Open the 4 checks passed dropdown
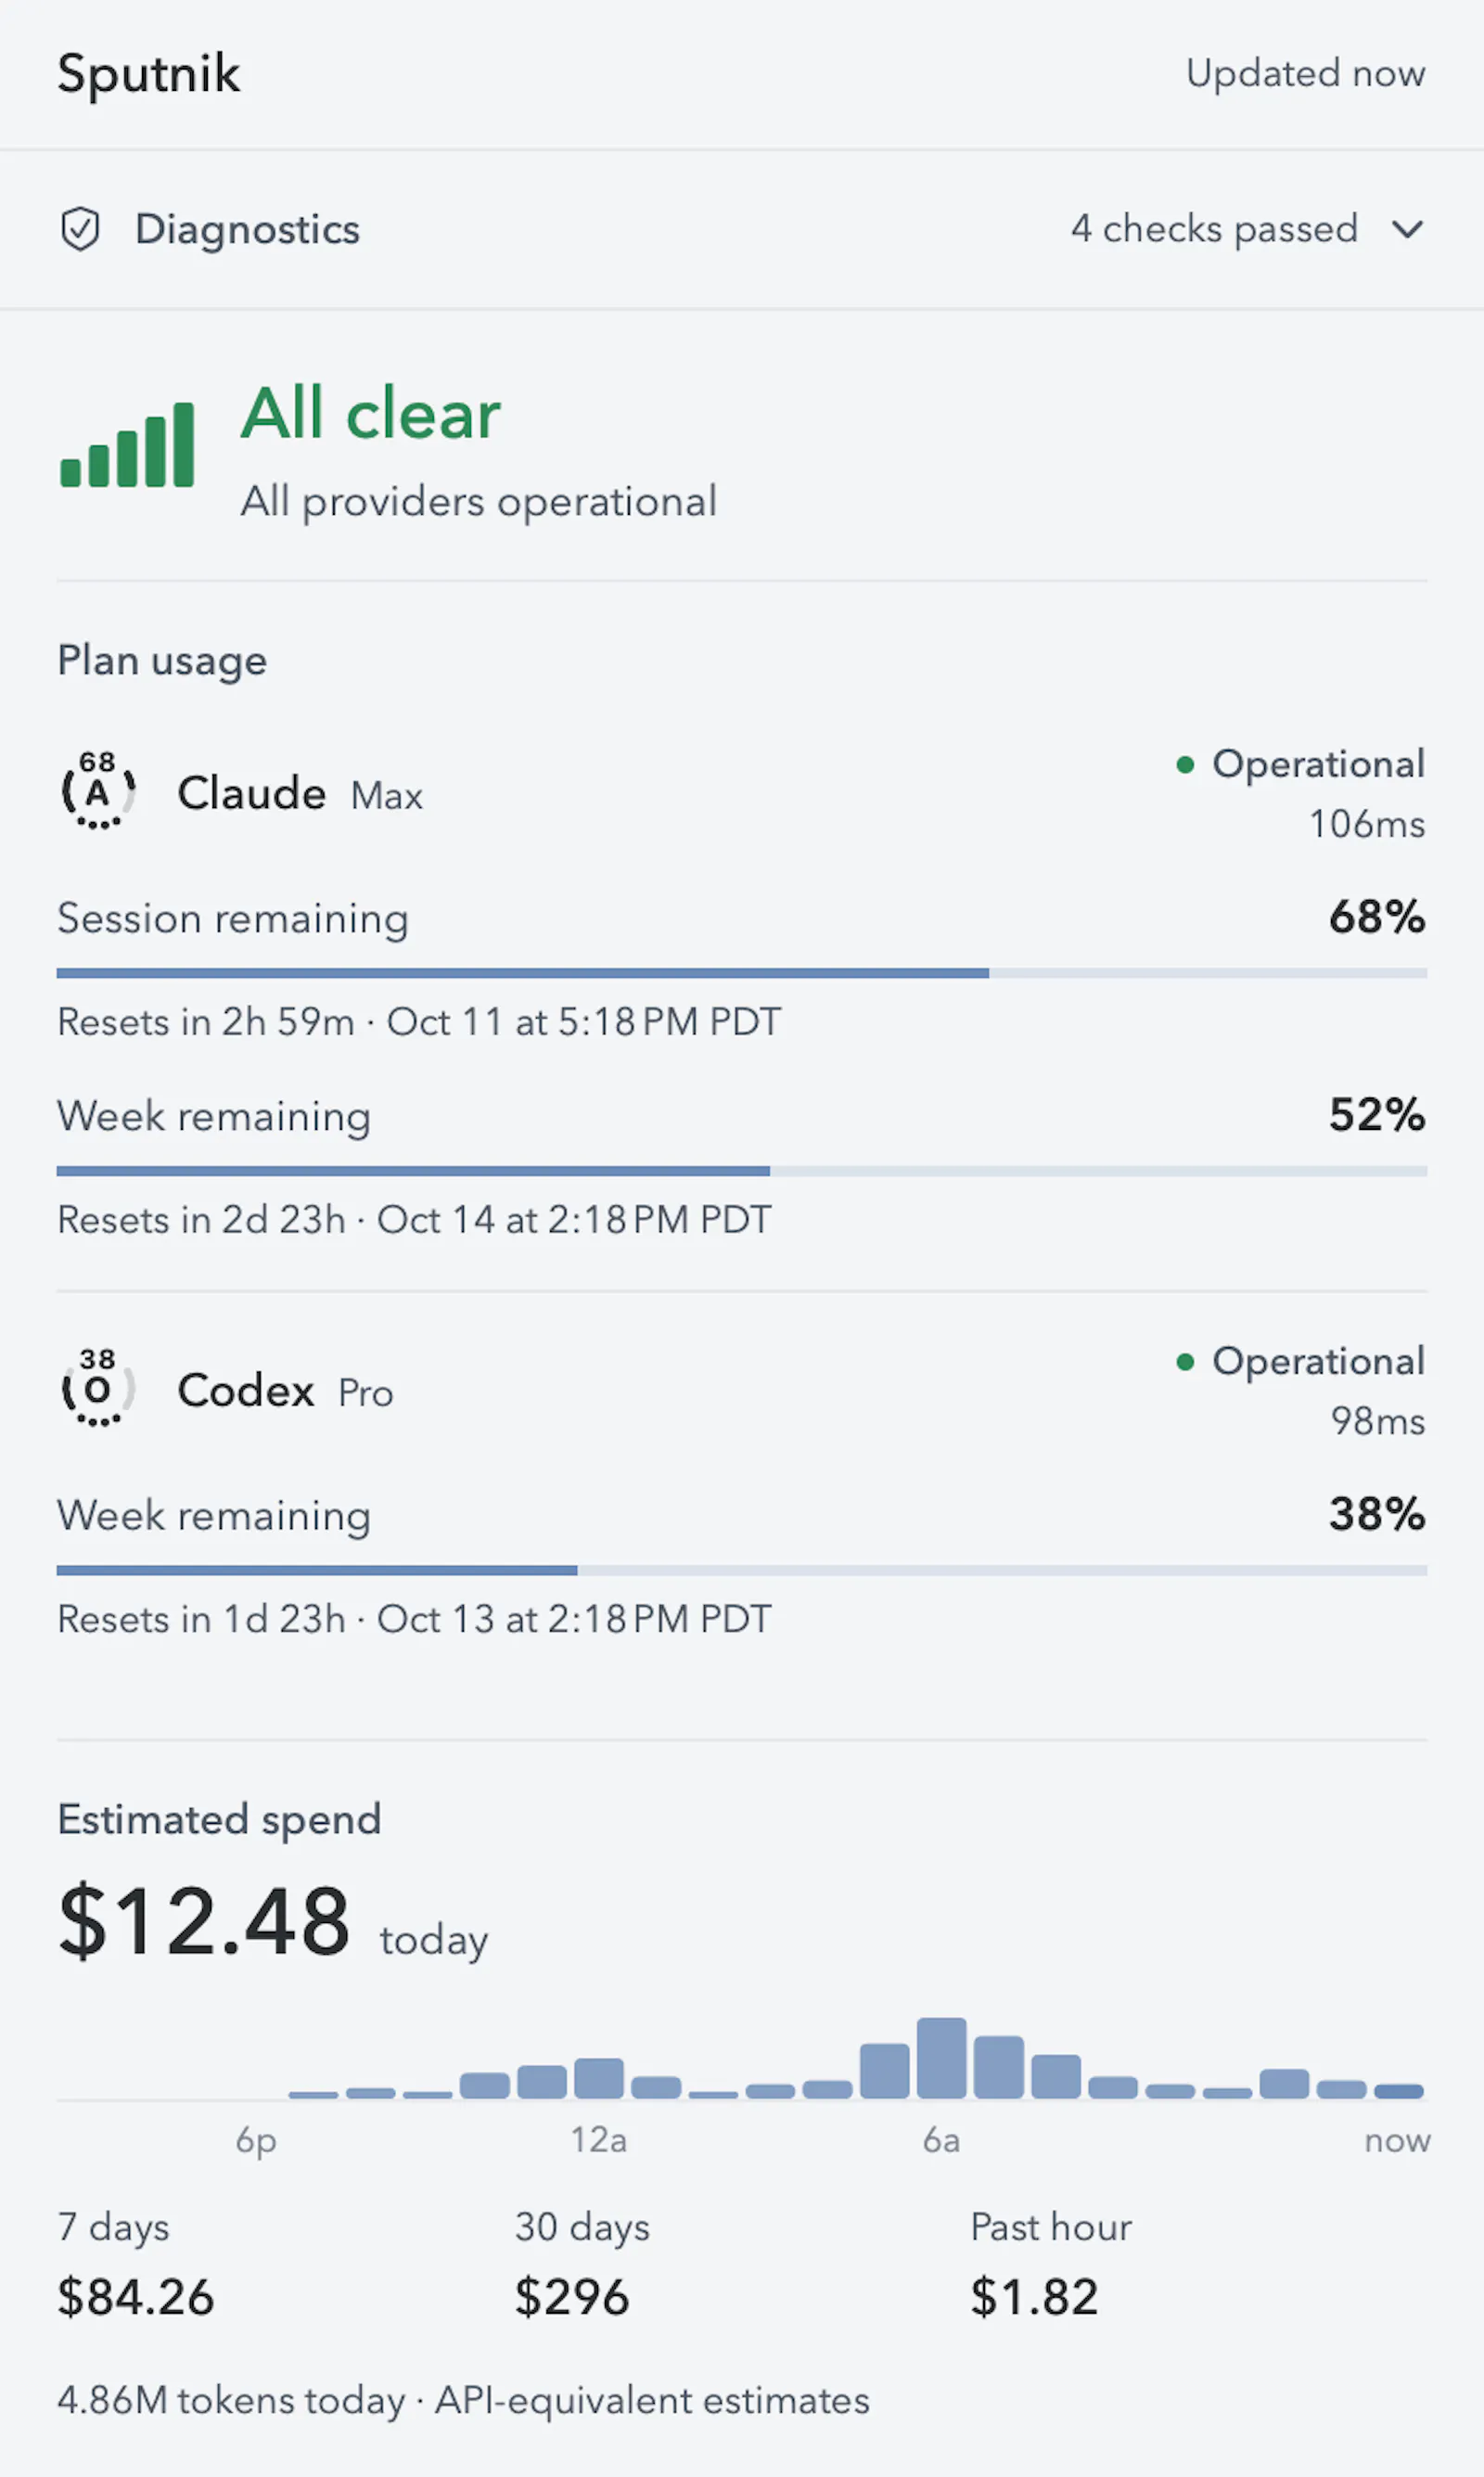This screenshot has height=2477, width=1484. point(1247,229)
